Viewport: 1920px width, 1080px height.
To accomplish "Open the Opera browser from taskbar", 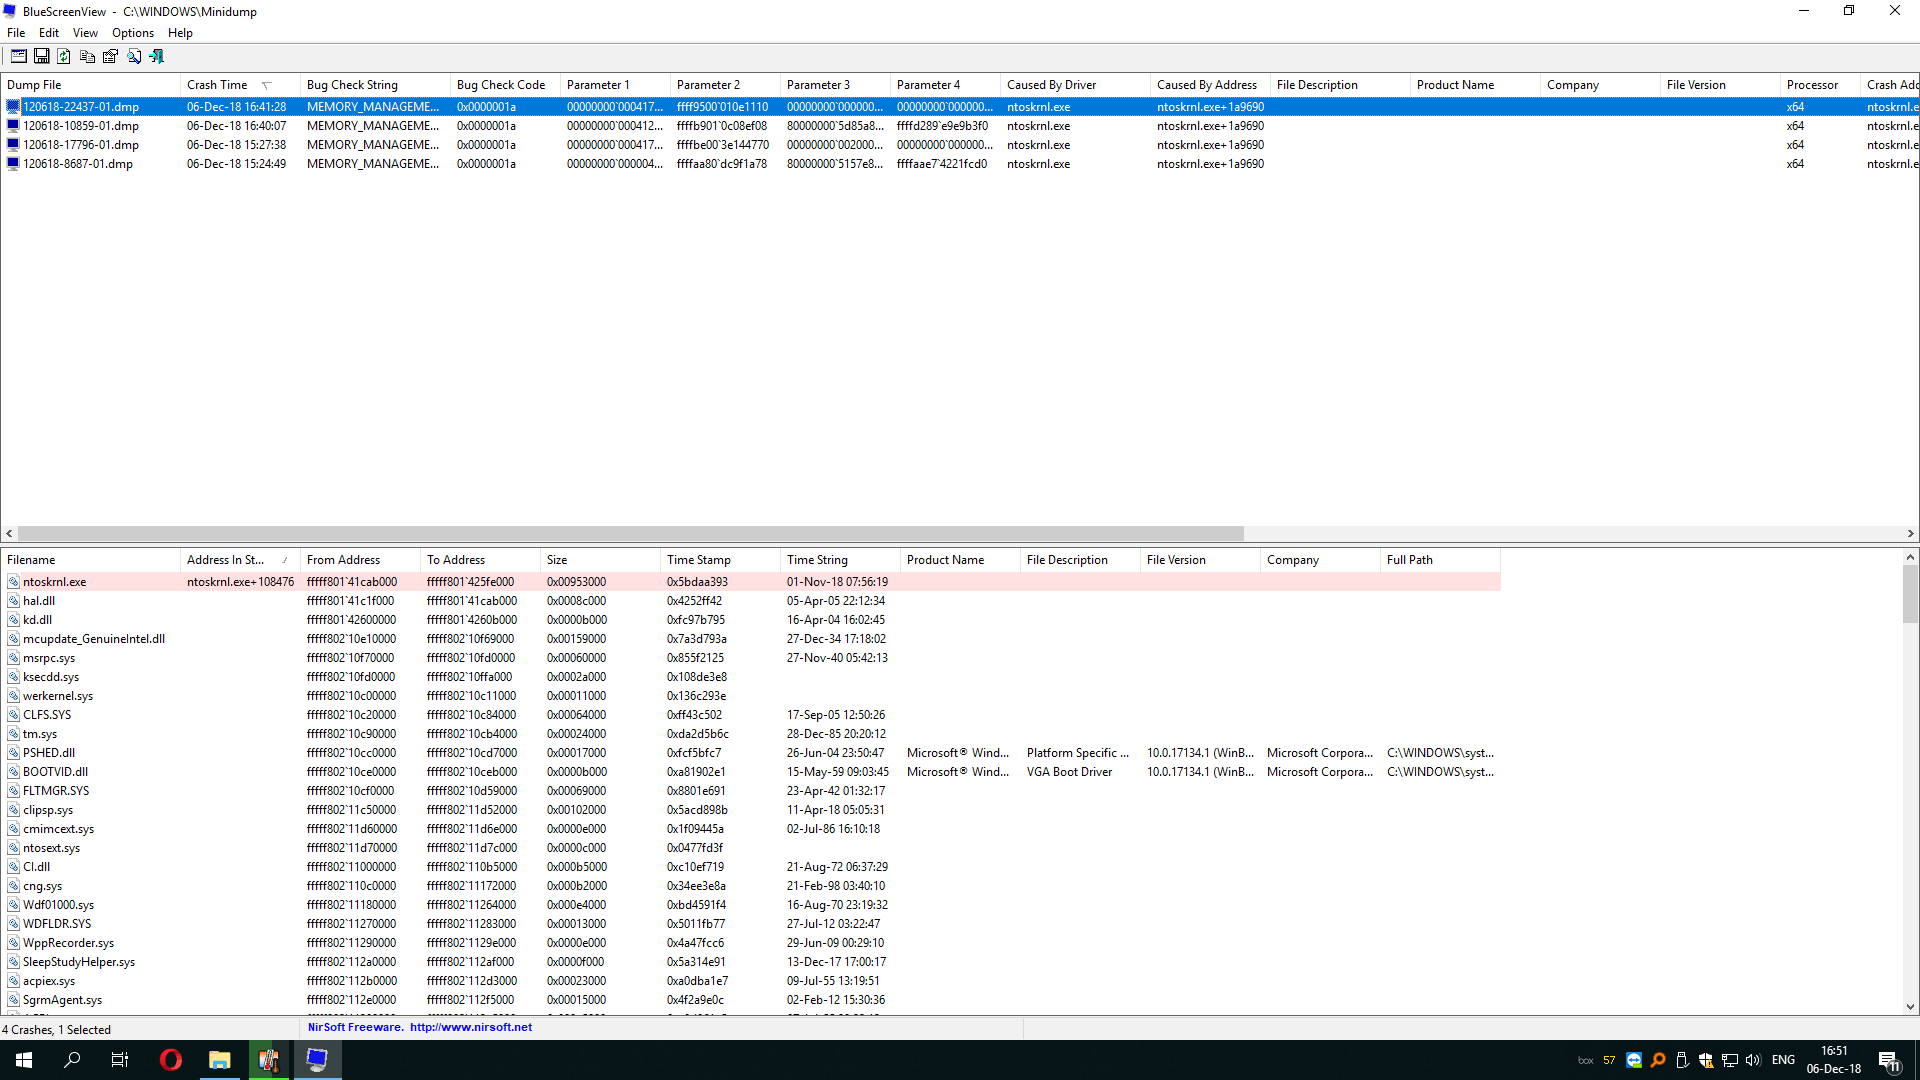I will click(171, 1060).
